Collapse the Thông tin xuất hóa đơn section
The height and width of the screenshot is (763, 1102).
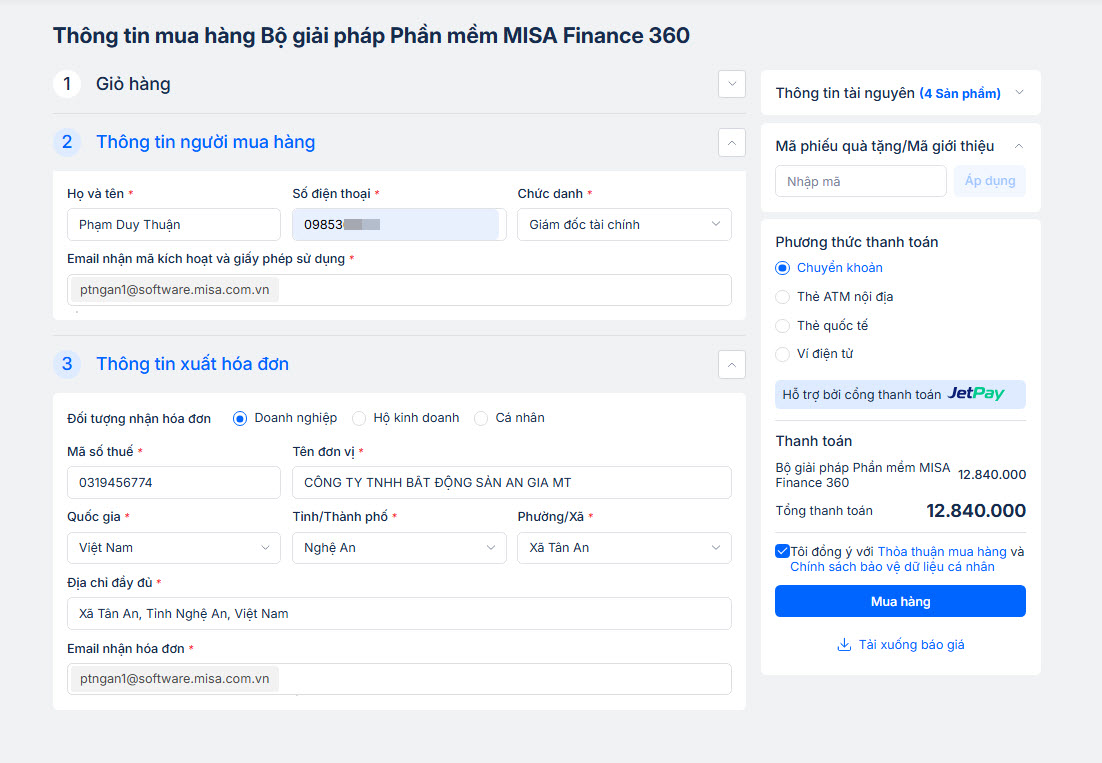coord(732,365)
